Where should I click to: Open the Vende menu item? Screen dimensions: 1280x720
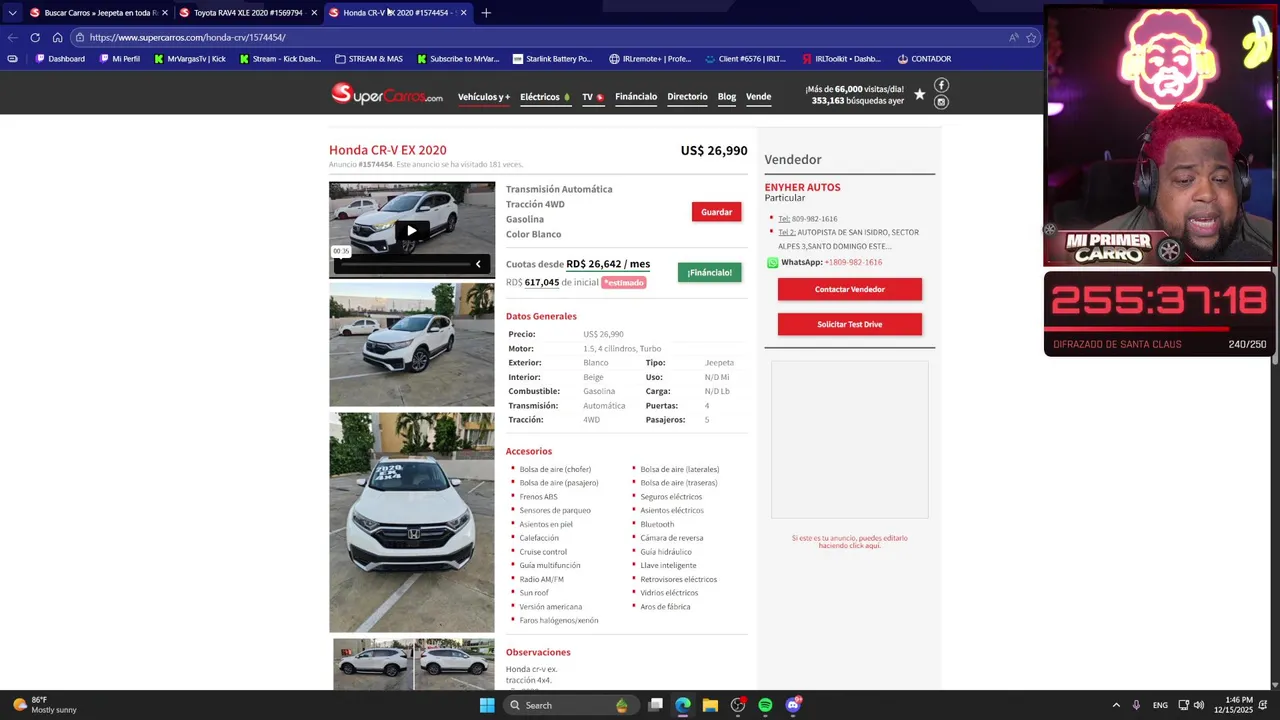pos(758,97)
